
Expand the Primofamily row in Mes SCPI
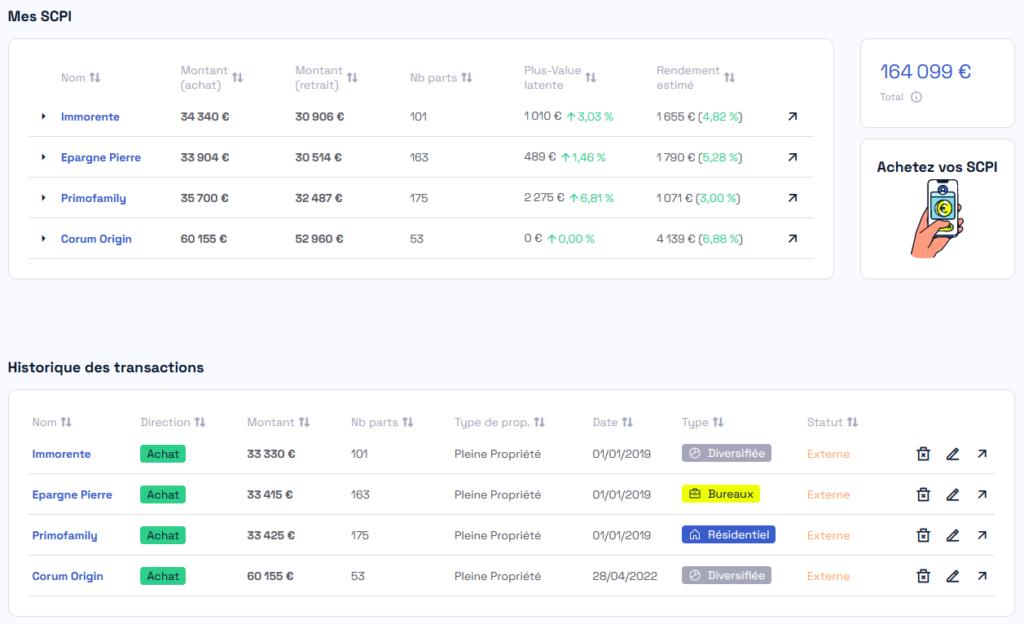click(43, 198)
